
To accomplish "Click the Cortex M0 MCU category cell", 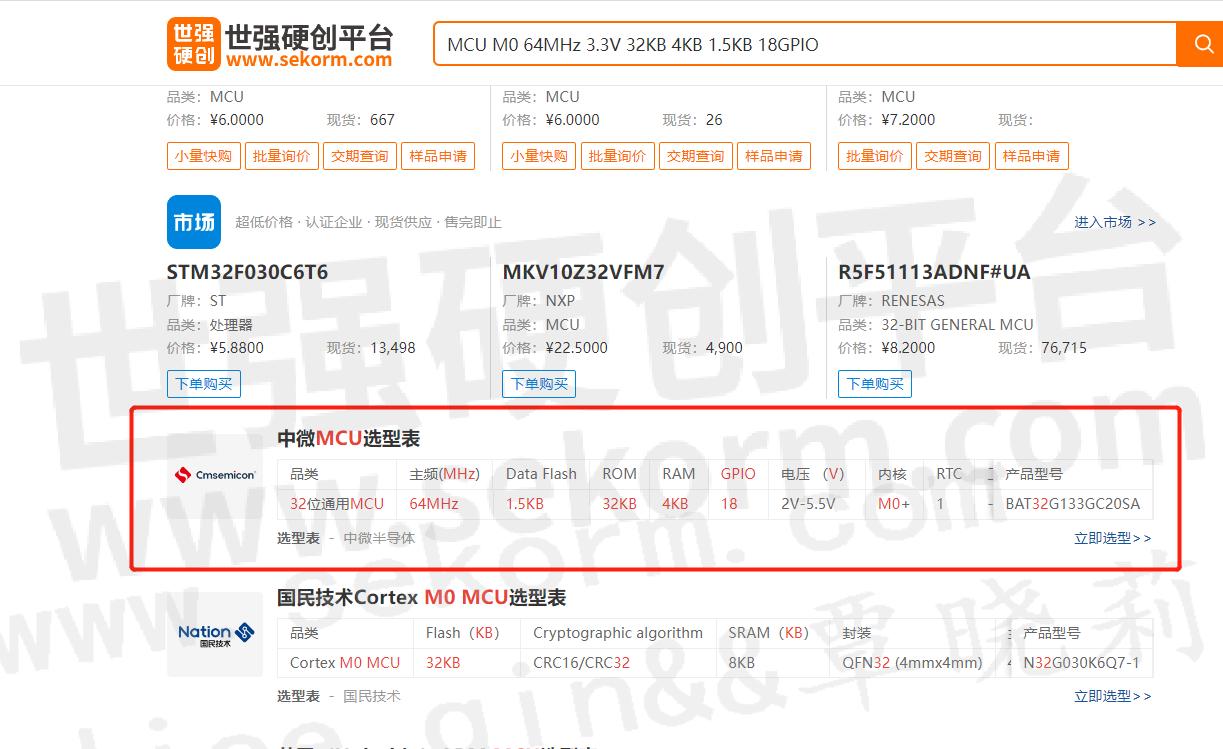I will [x=345, y=663].
